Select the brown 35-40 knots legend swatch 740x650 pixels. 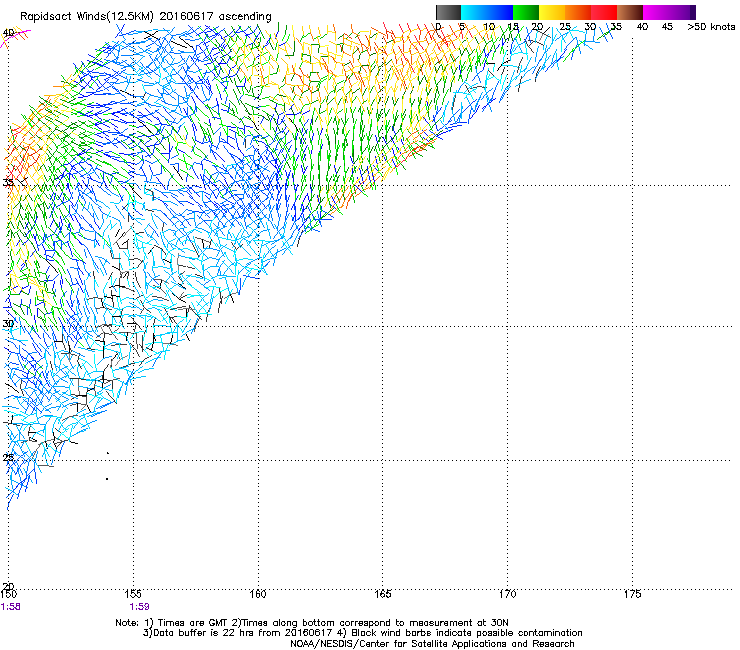coord(630,12)
